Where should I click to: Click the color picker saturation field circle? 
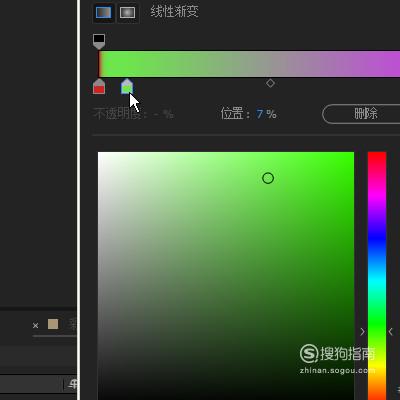pos(268,178)
